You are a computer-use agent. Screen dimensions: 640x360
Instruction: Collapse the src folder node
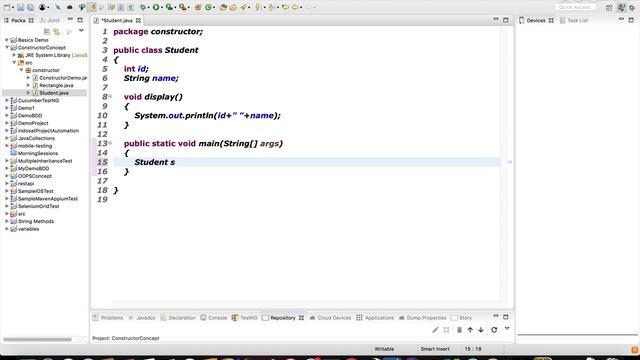click(x=14, y=62)
